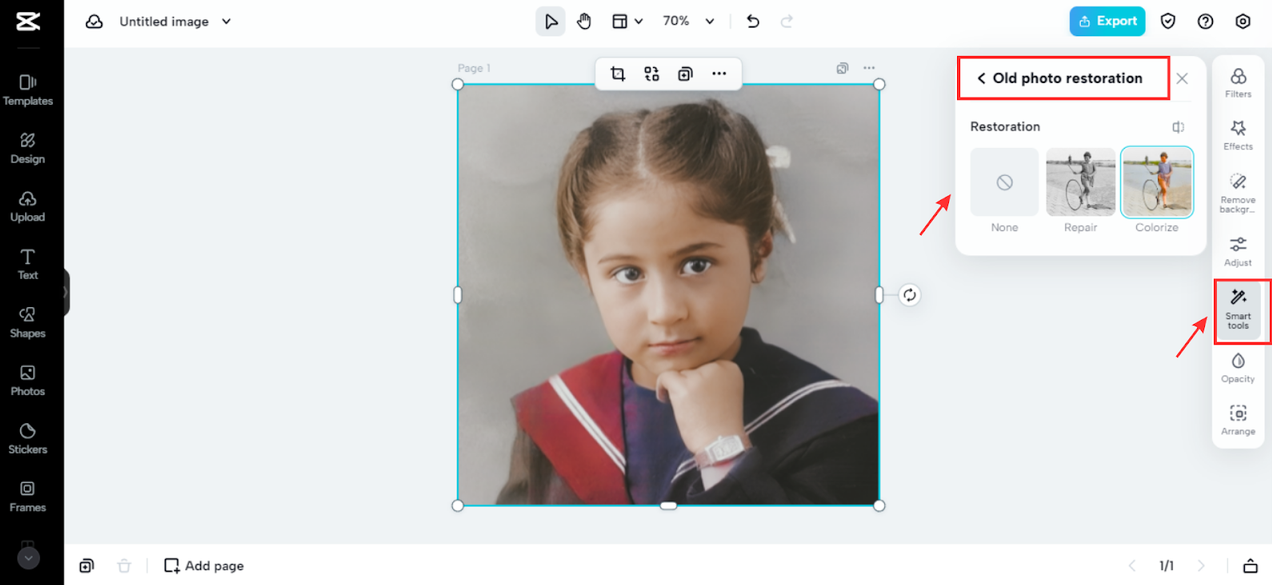Open more options in floating toolbar
1272x585 pixels.
click(x=719, y=73)
